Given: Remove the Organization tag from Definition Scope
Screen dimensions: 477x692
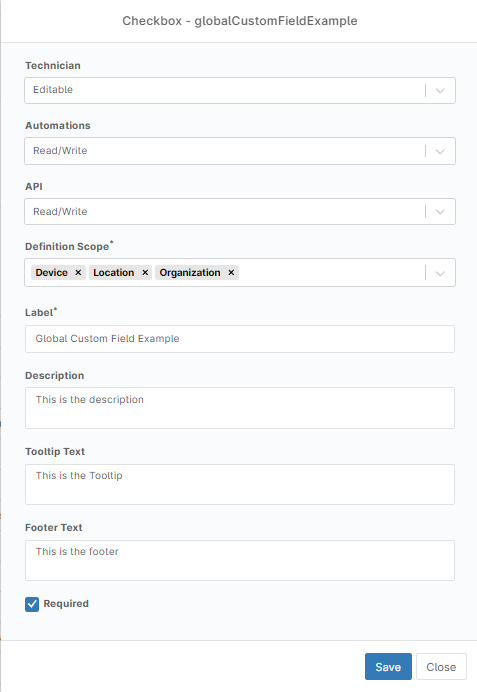Looking at the screenshot, I should click(x=231, y=273).
